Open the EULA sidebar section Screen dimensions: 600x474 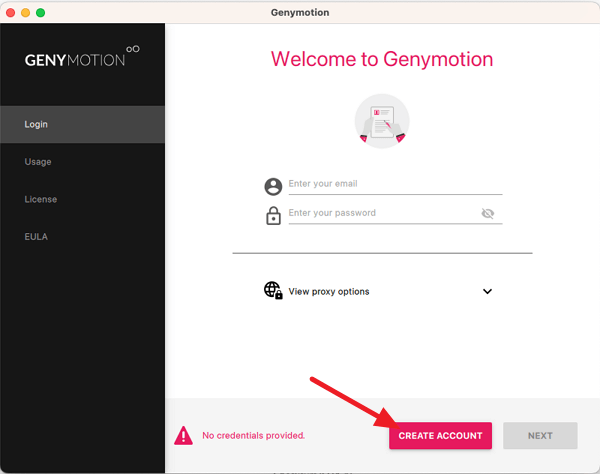[82, 237]
